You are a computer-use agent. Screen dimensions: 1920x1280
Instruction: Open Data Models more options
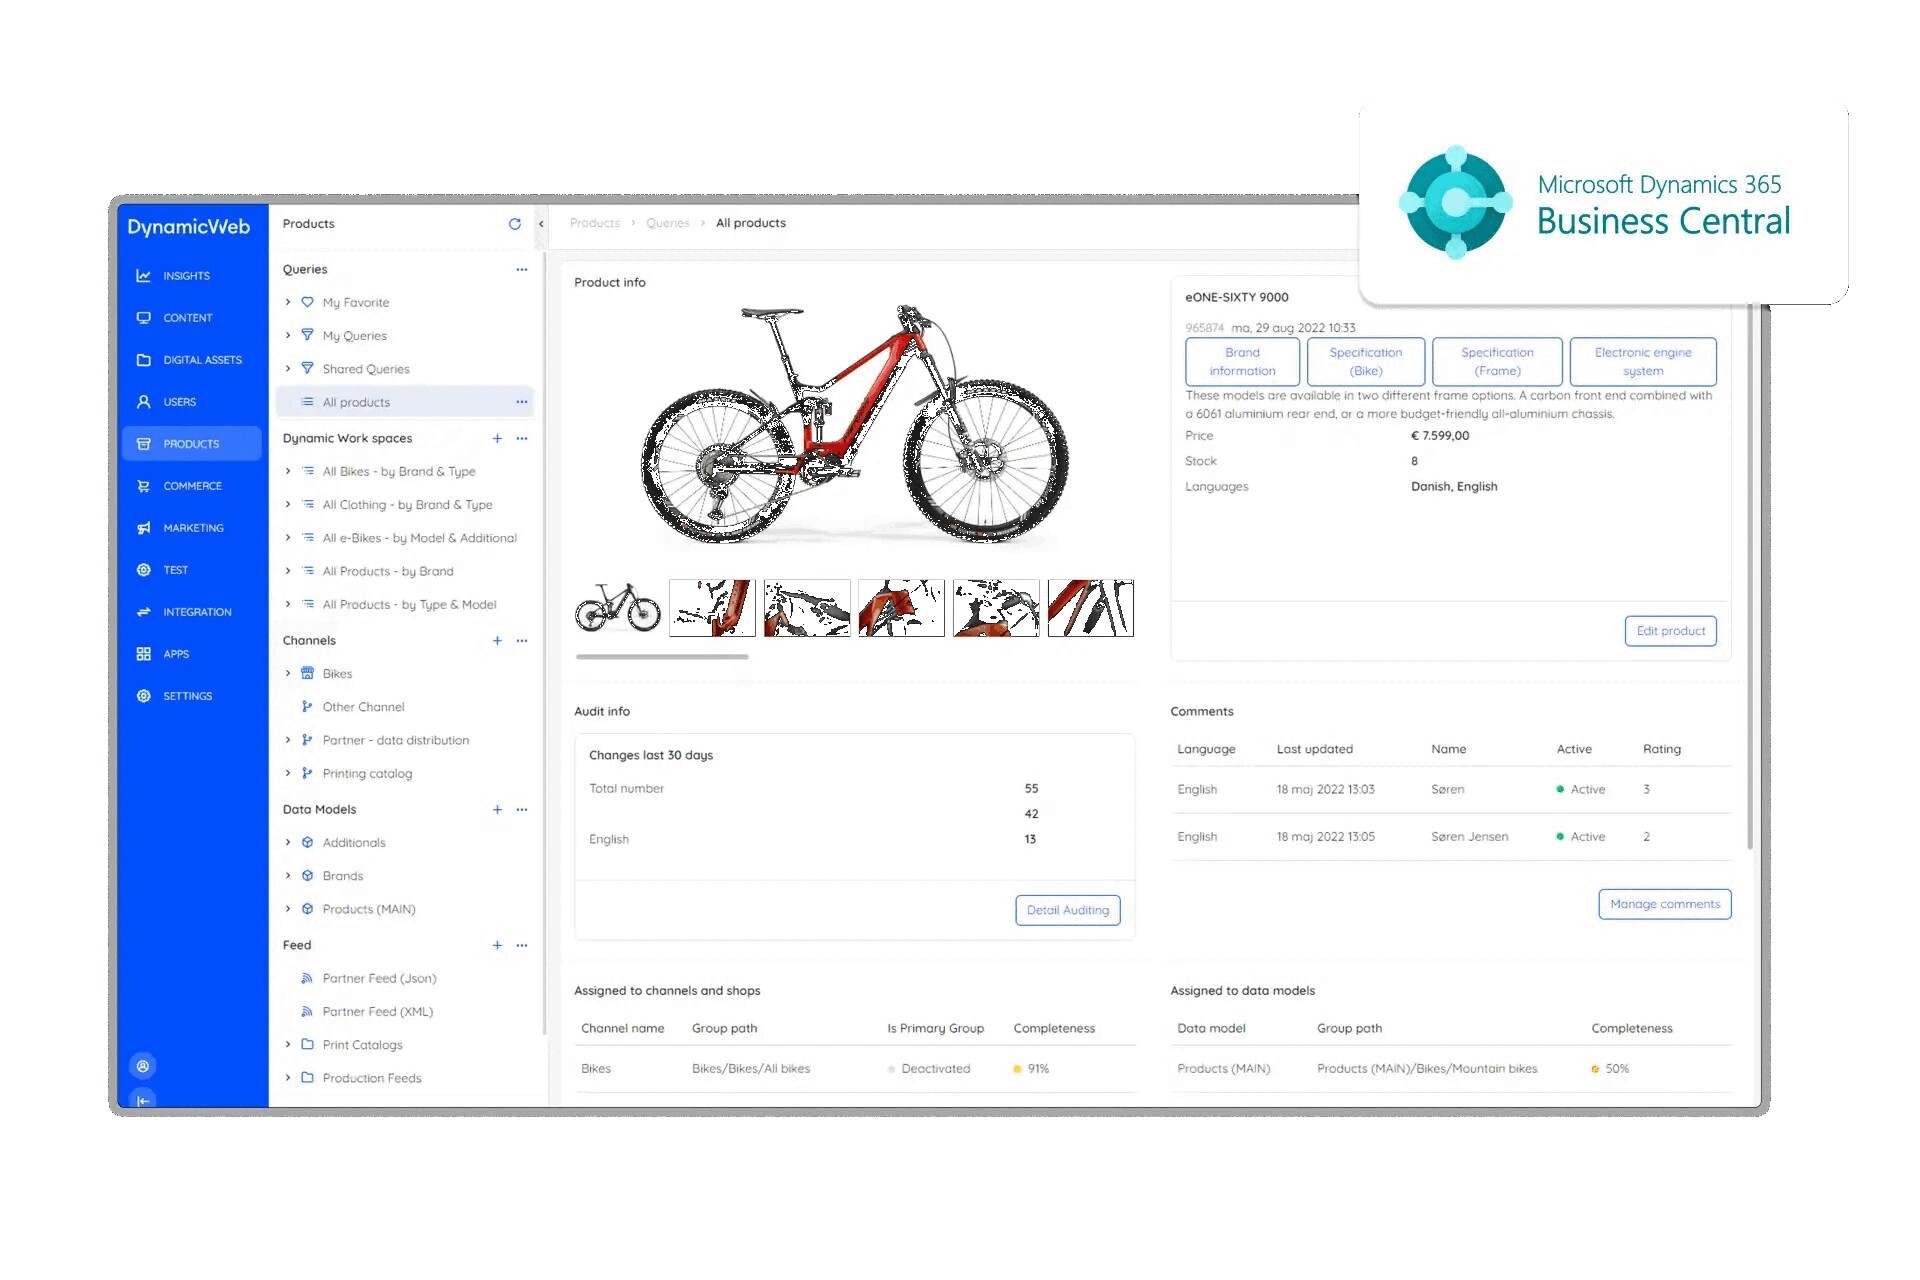tap(522, 810)
